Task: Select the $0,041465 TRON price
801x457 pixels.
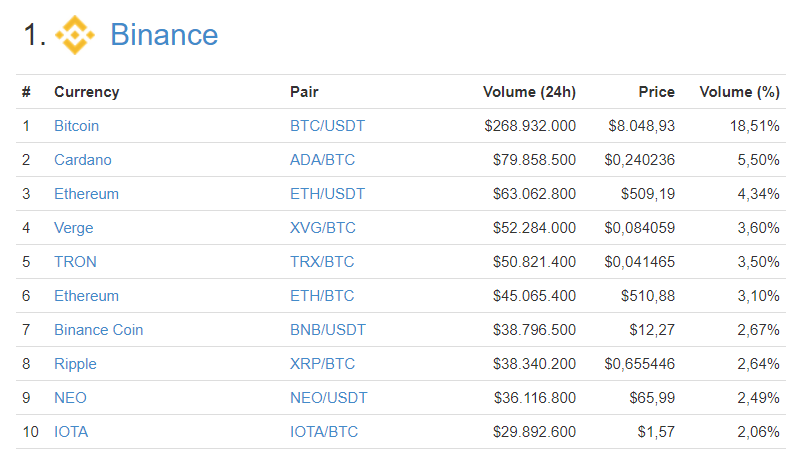Action: click(x=640, y=262)
